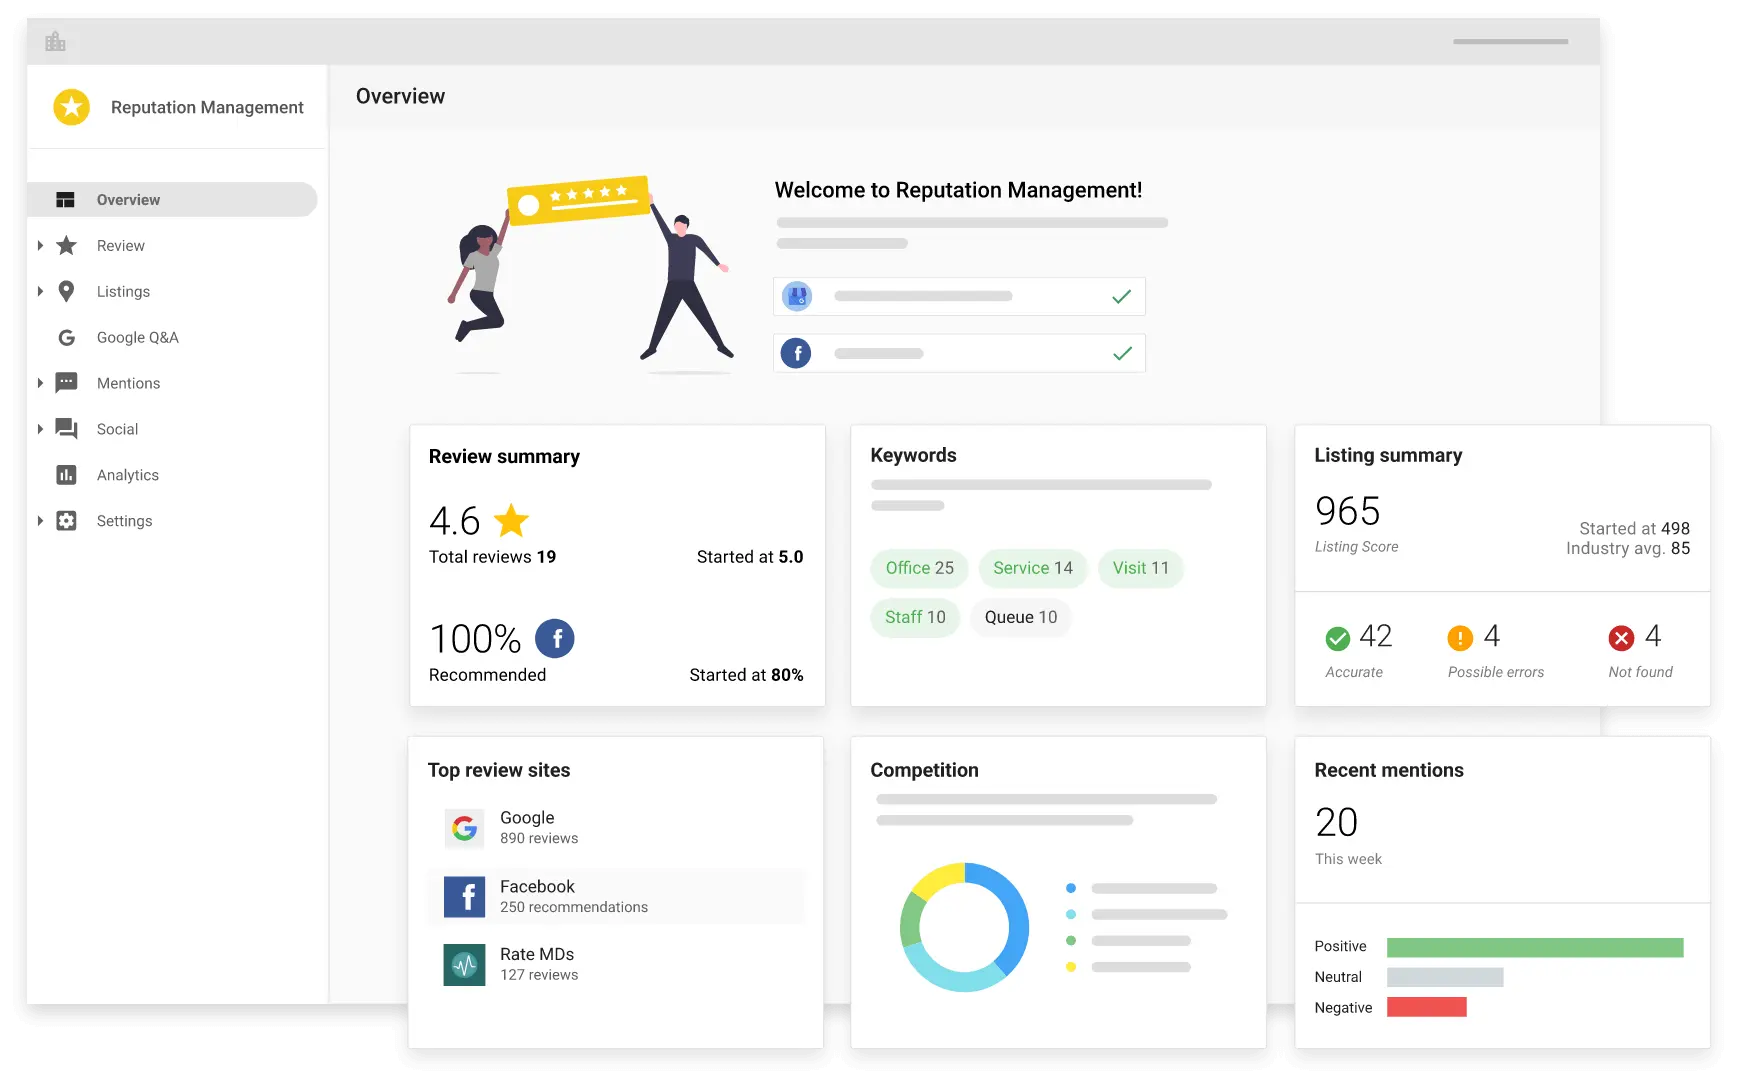Image resolution: width=1739 pixels, height=1086 pixels.
Task: Expand the Social sidebar section
Action: coord(39,429)
